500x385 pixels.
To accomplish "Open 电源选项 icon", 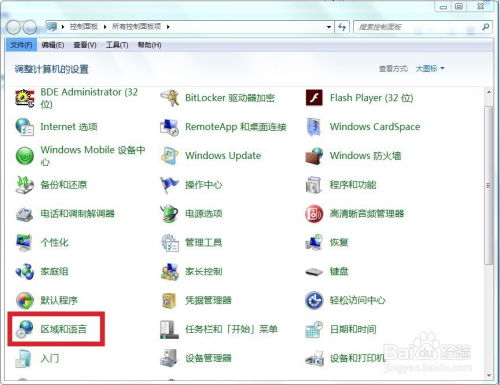I will pyautogui.click(x=169, y=214).
